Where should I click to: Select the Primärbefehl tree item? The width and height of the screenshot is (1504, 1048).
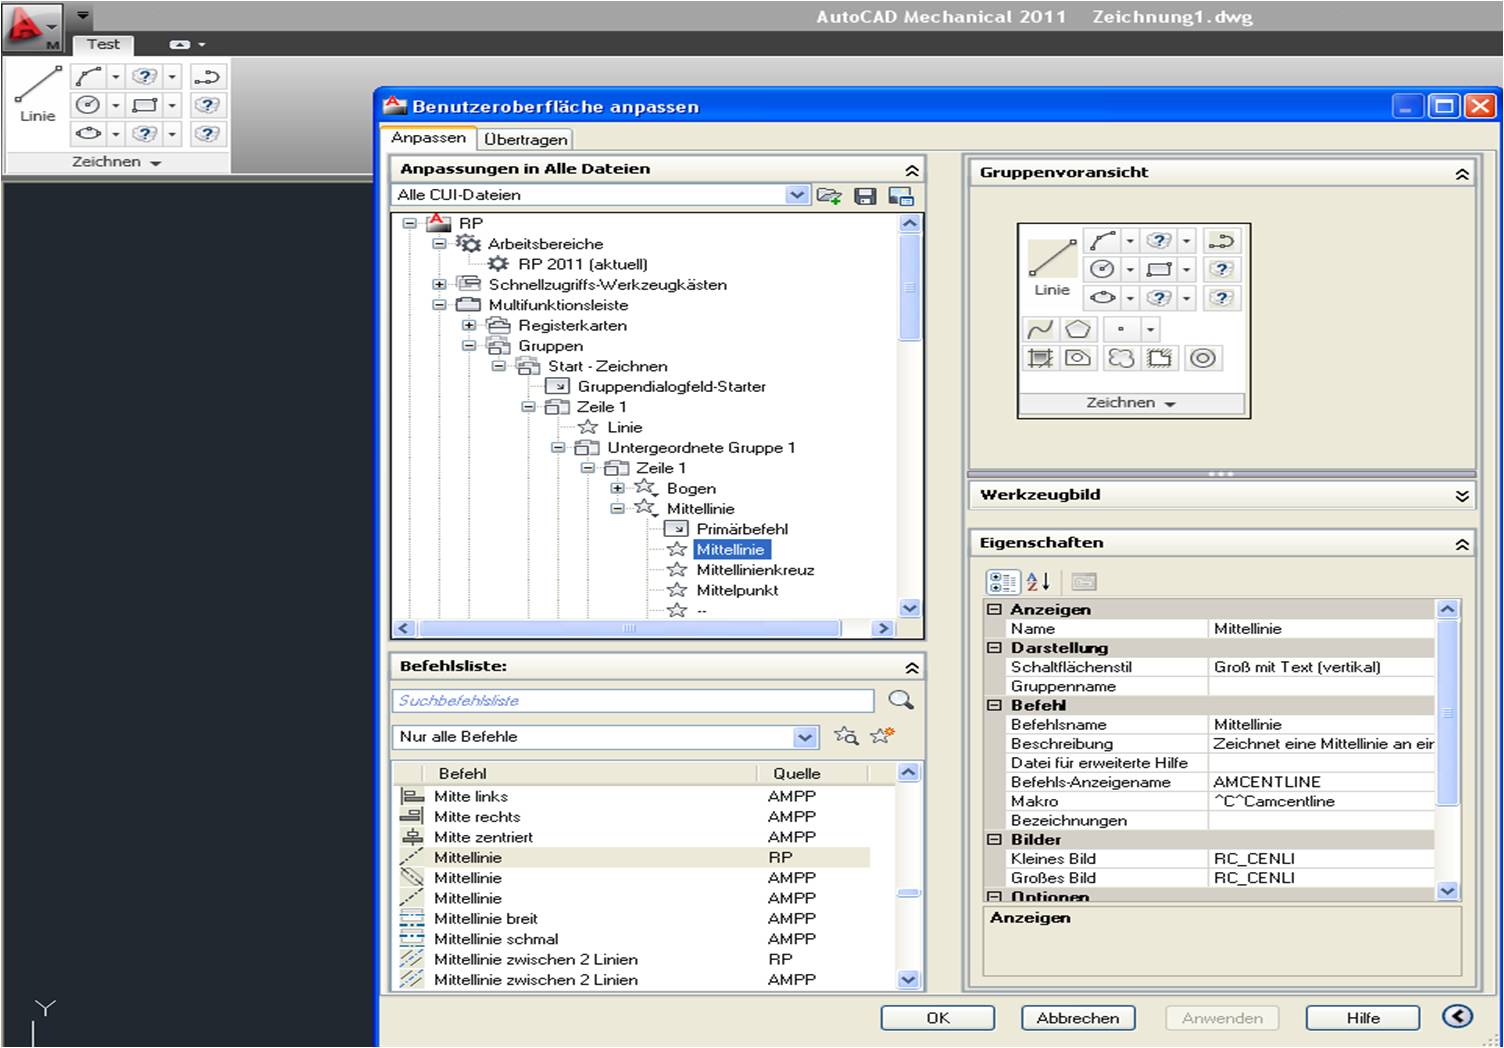click(x=742, y=529)
